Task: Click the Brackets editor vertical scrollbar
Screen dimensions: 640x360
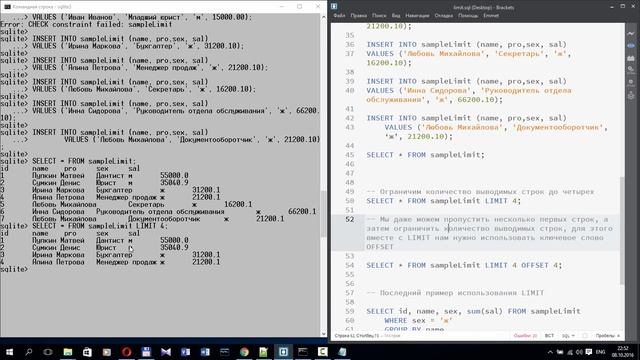Action: 622,231
